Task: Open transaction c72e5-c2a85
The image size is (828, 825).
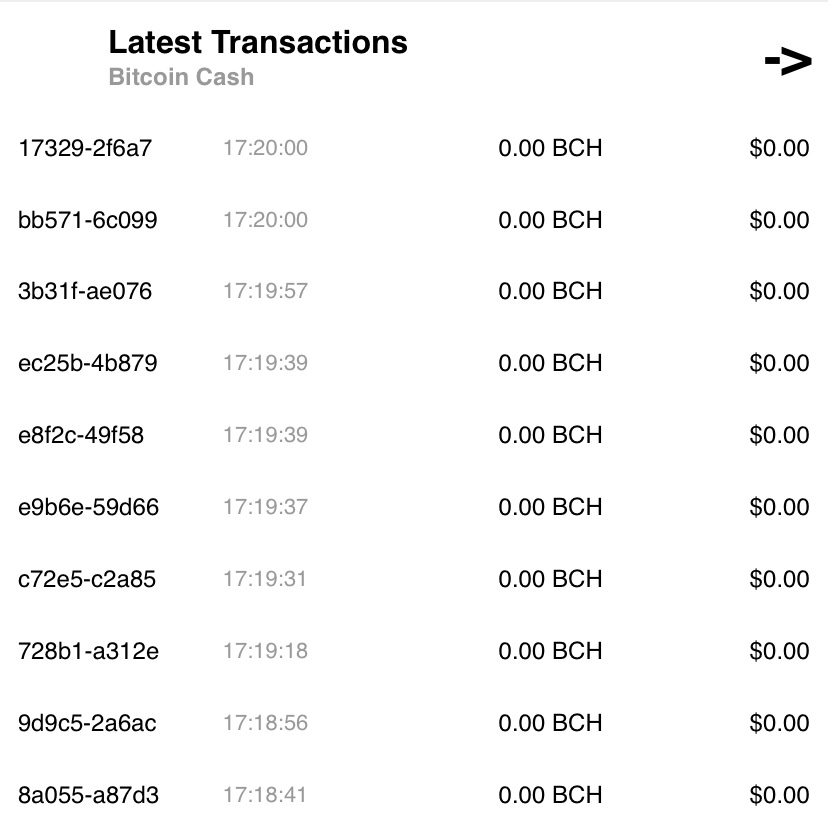Action: tap(87, 579)
